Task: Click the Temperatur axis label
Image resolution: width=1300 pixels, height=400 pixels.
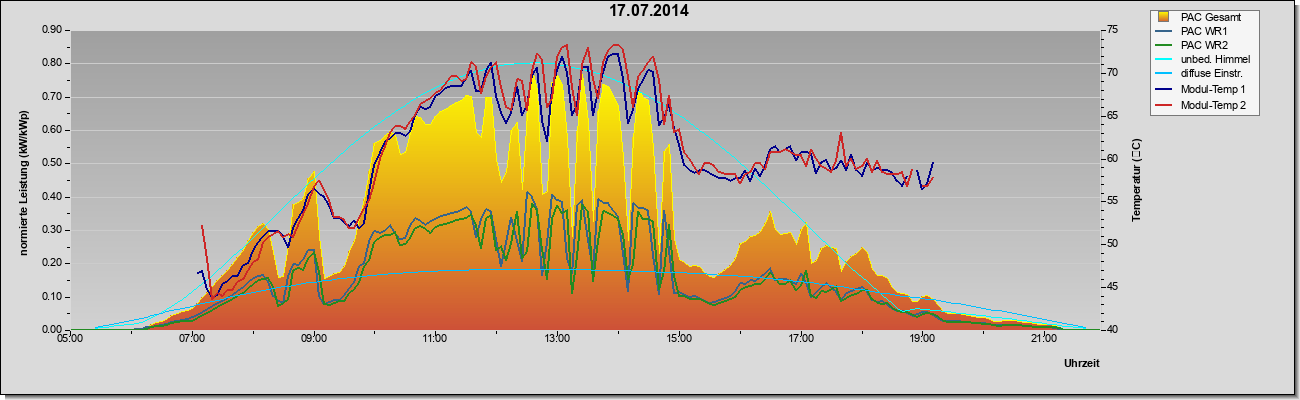Action: click(1136, 180)
